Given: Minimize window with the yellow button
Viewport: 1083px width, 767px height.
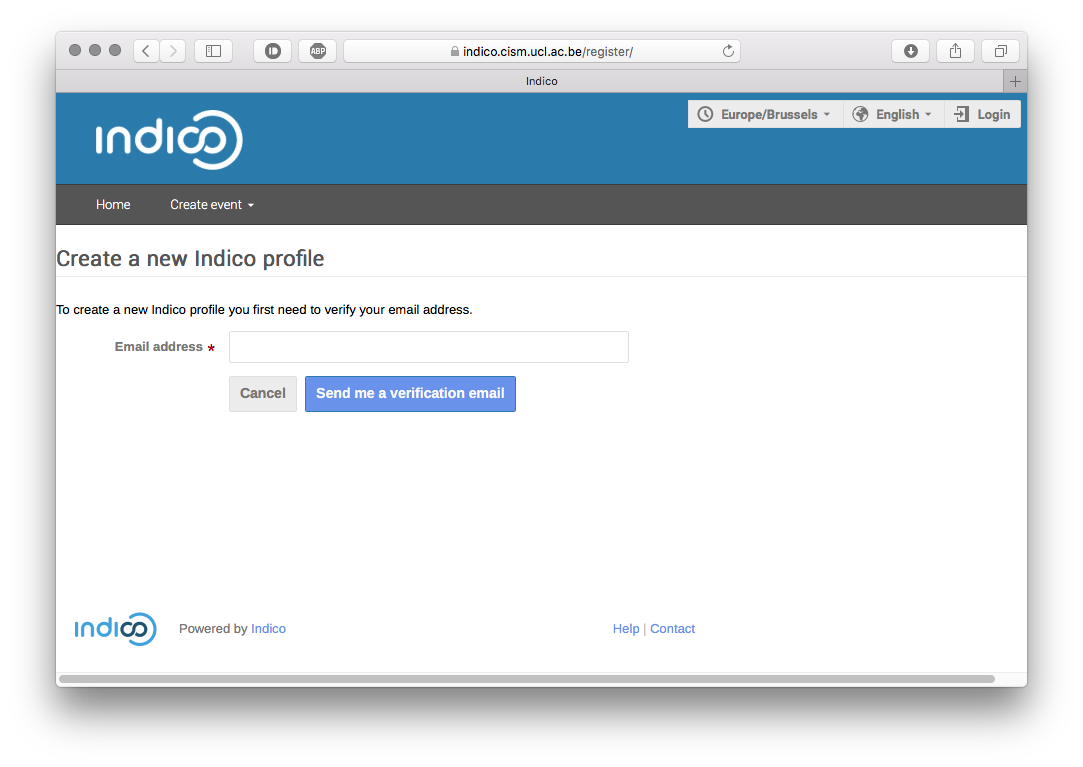Looking at the screenshot, I should pyautogui.click(x=95, y=50).
